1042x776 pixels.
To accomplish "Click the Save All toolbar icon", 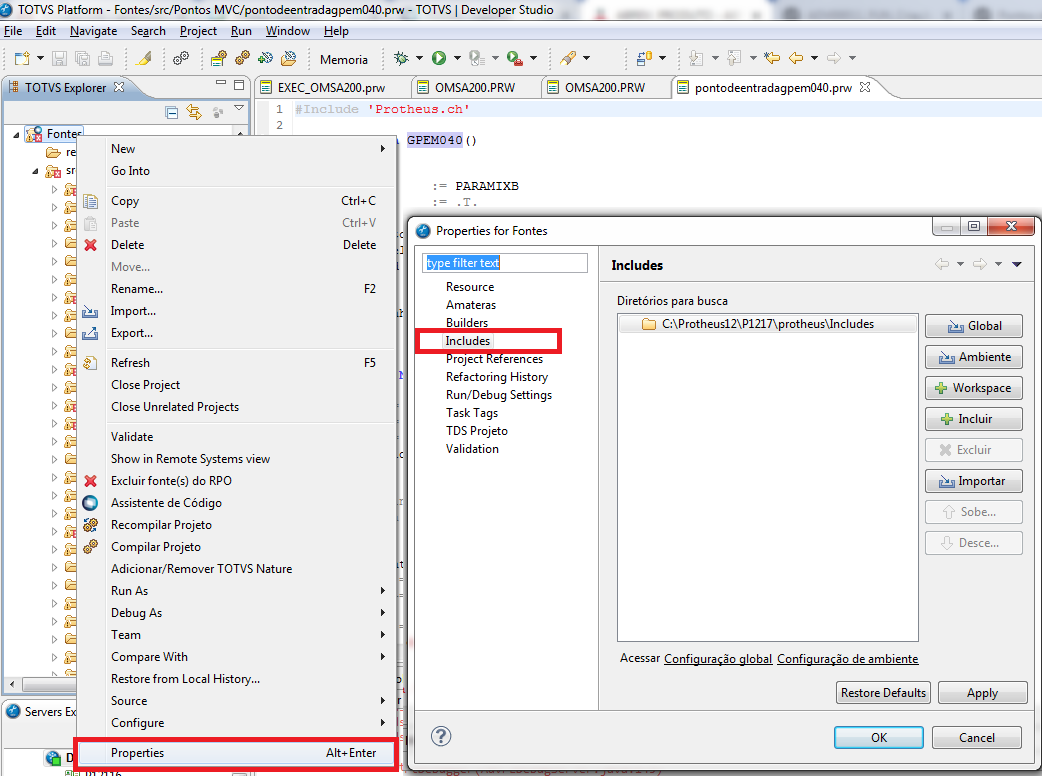I will click(x=82, y=58).
